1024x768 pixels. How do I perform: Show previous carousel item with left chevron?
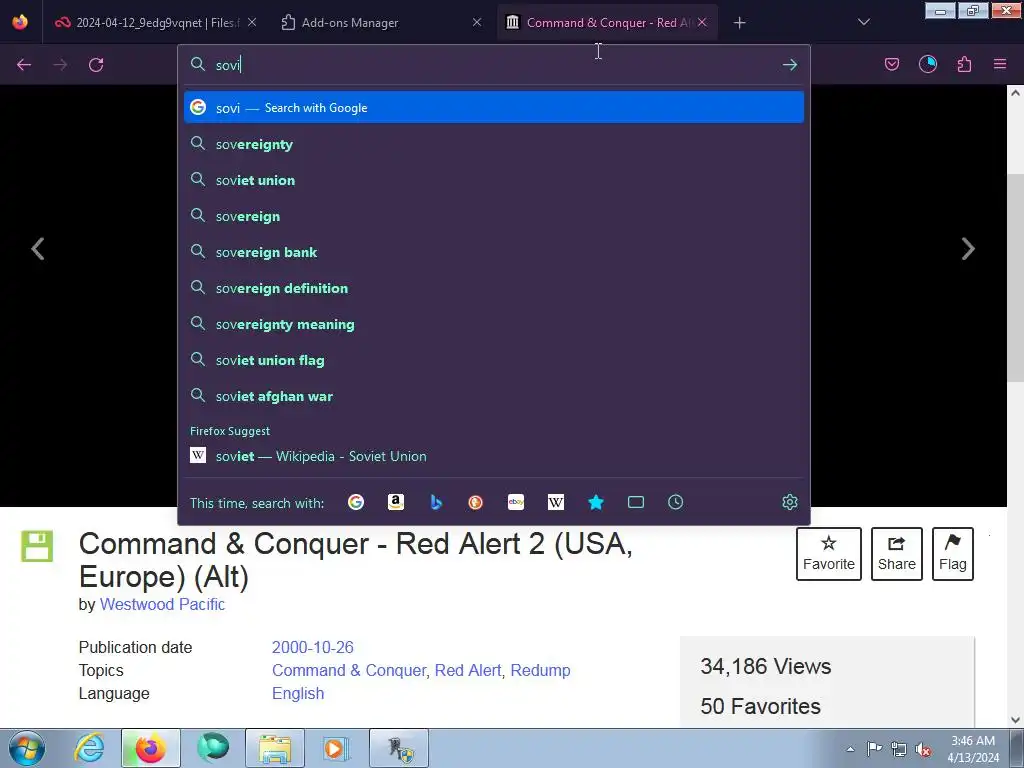coord(38,249)
